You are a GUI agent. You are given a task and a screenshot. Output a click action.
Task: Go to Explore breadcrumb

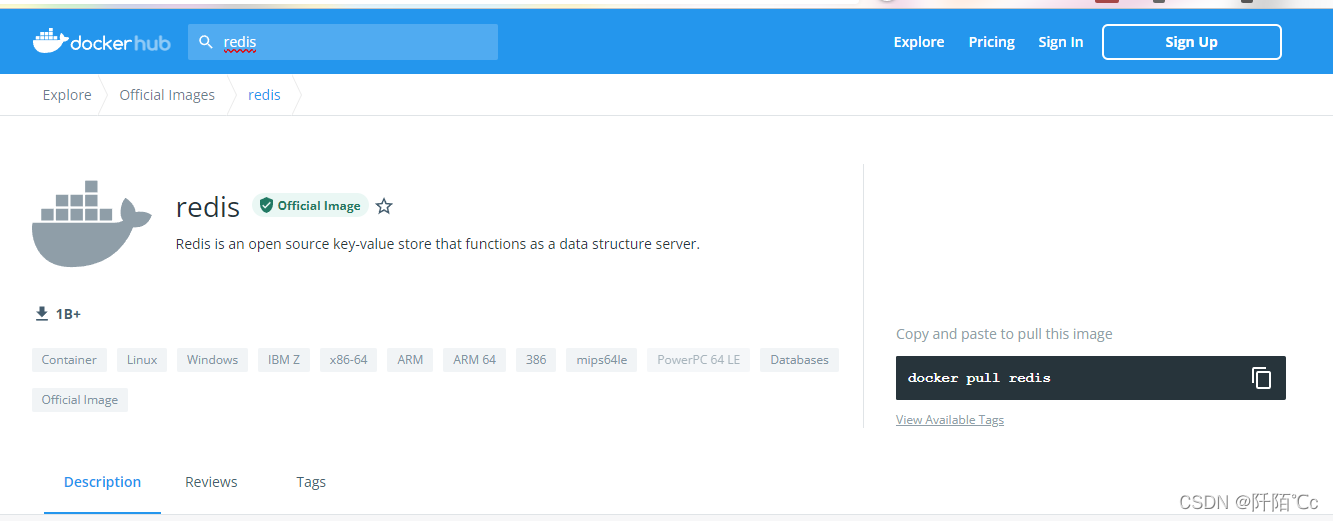tap(67, 95)
